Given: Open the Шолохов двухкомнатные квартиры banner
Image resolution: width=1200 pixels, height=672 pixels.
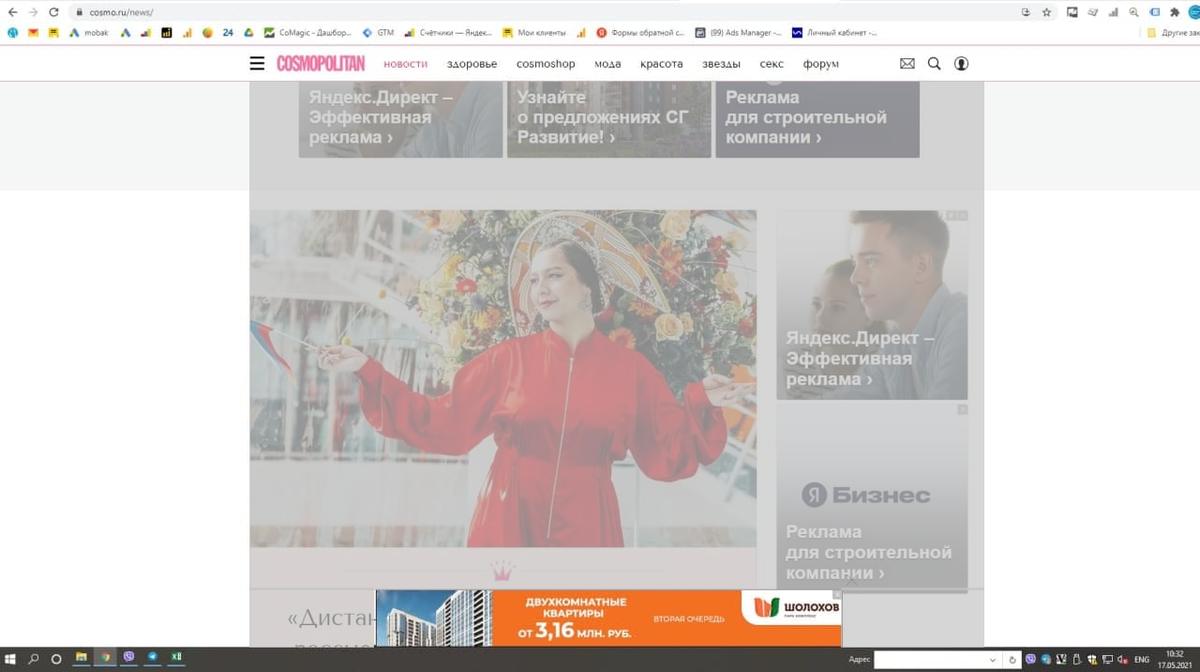Looking at the screenshot, I should (x=609, y=618).
